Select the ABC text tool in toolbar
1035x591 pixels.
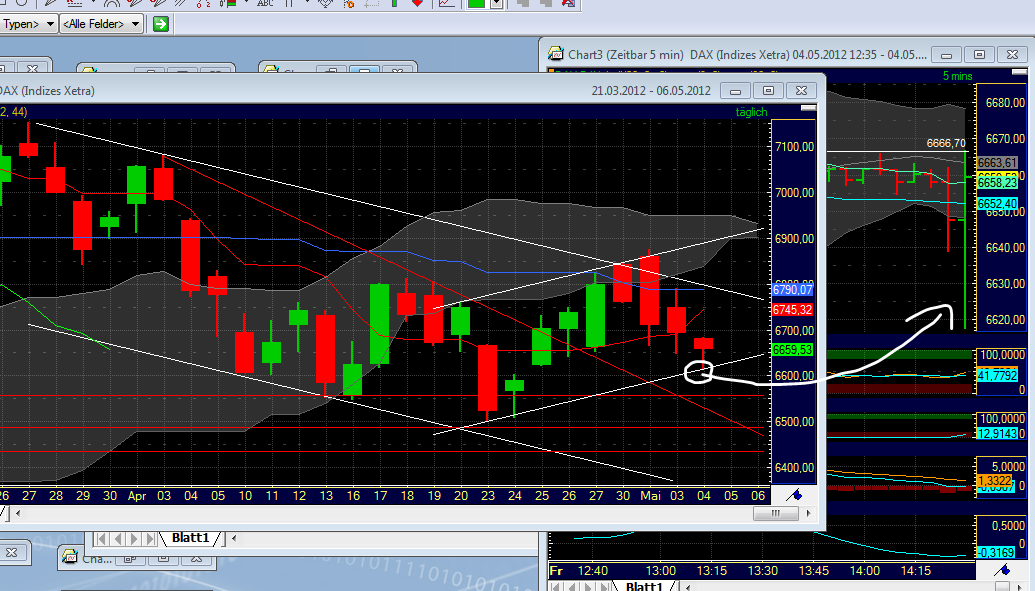(x=265, y=3)
